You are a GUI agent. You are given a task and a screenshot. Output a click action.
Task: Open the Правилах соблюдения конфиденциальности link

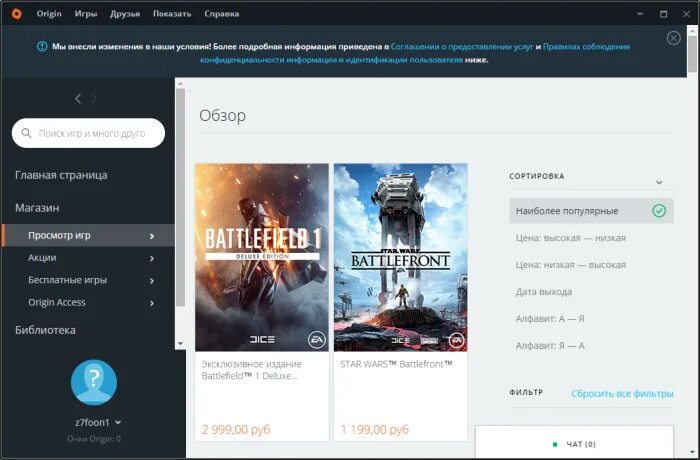click(415, 53)
